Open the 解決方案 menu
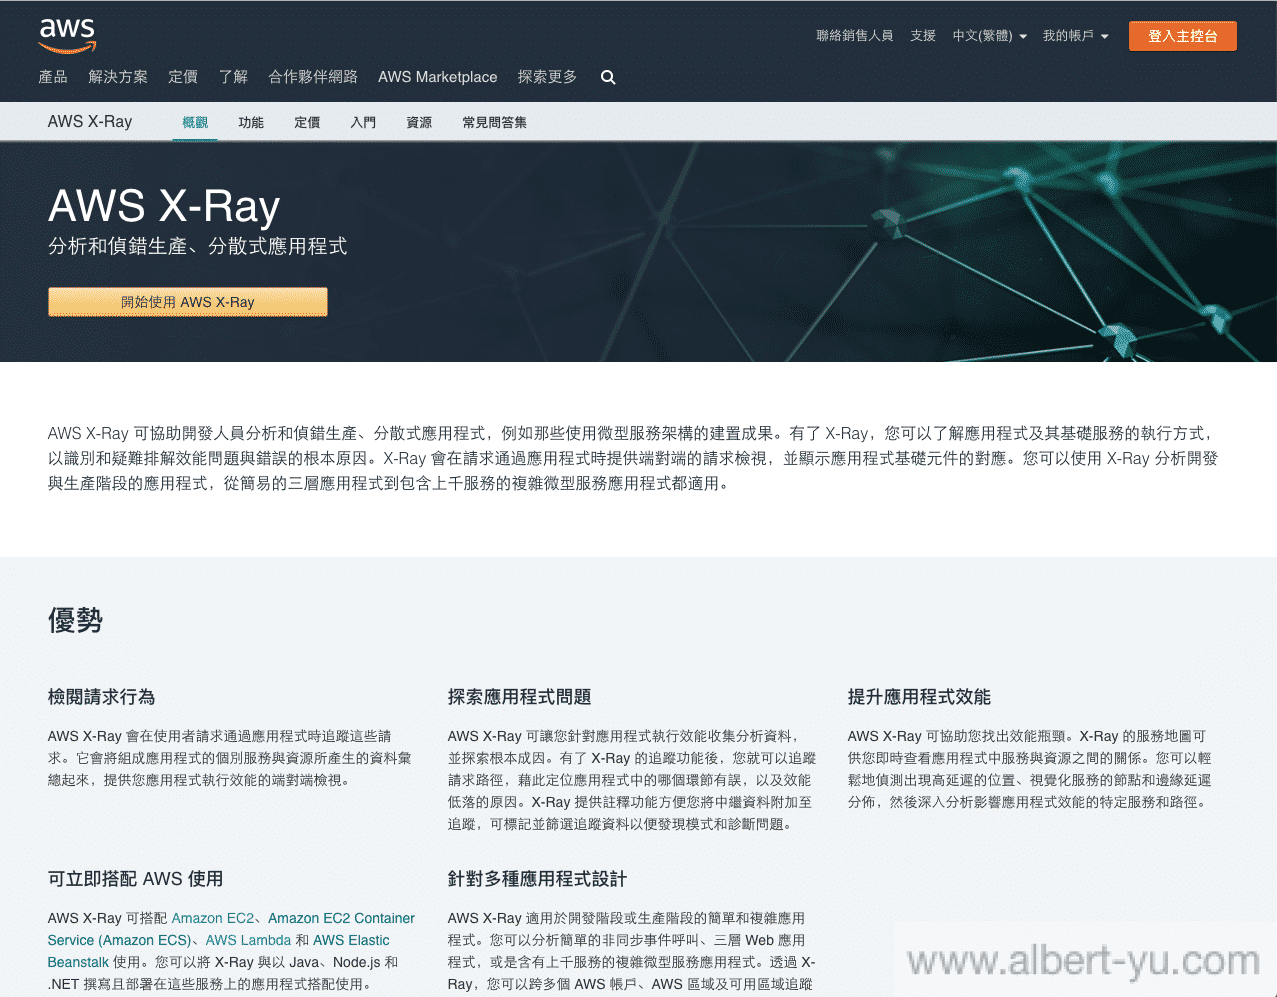 [118, 77]
